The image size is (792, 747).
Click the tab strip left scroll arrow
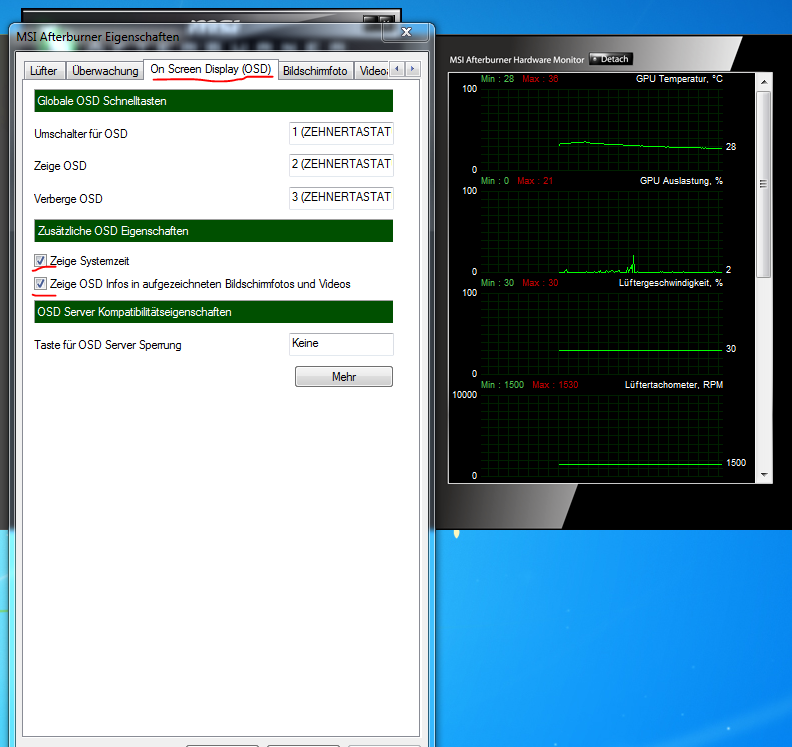[397, 69]
